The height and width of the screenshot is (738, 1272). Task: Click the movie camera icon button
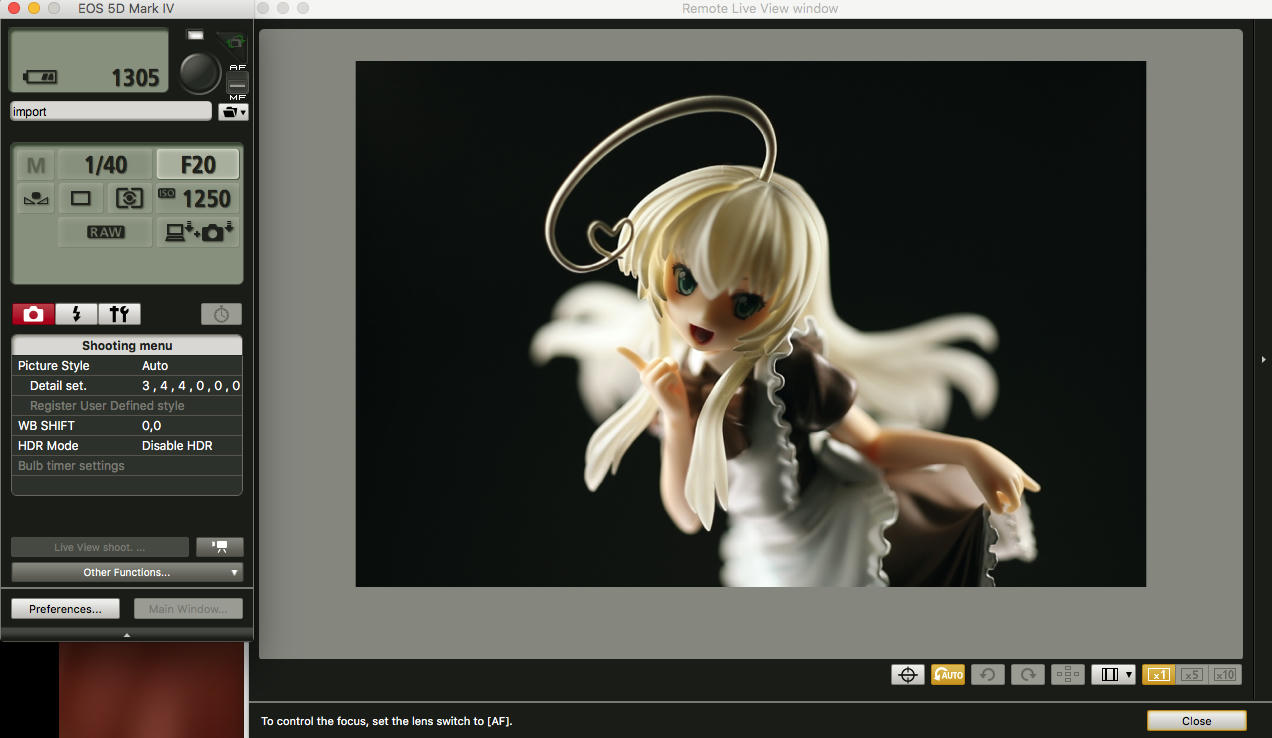click(x=220, y=547)
